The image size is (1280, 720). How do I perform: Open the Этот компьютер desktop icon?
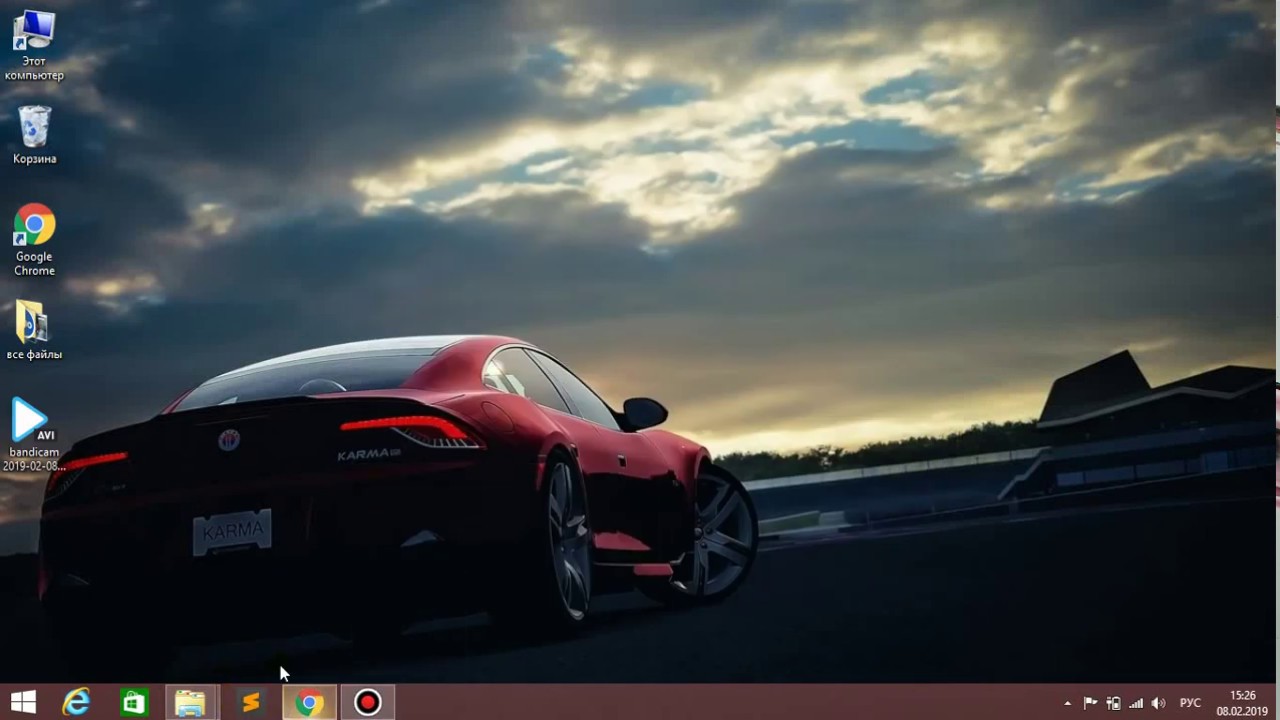pyautogui.click(x=34, y=45)
